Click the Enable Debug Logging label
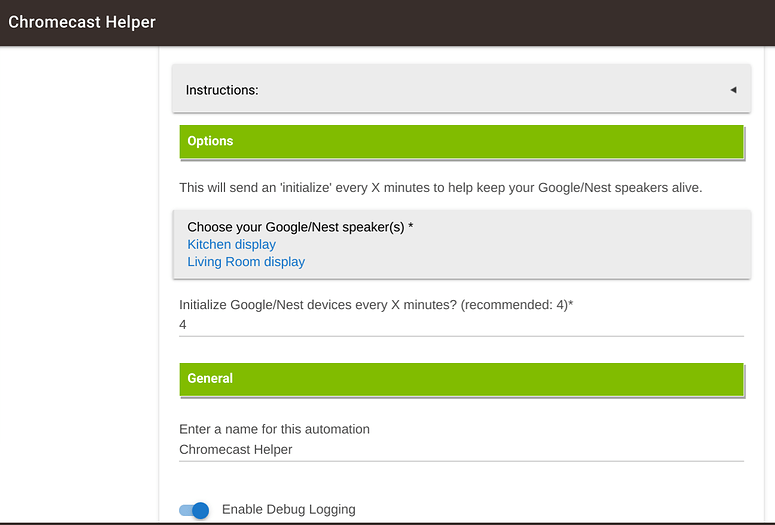 pos(289,509)
